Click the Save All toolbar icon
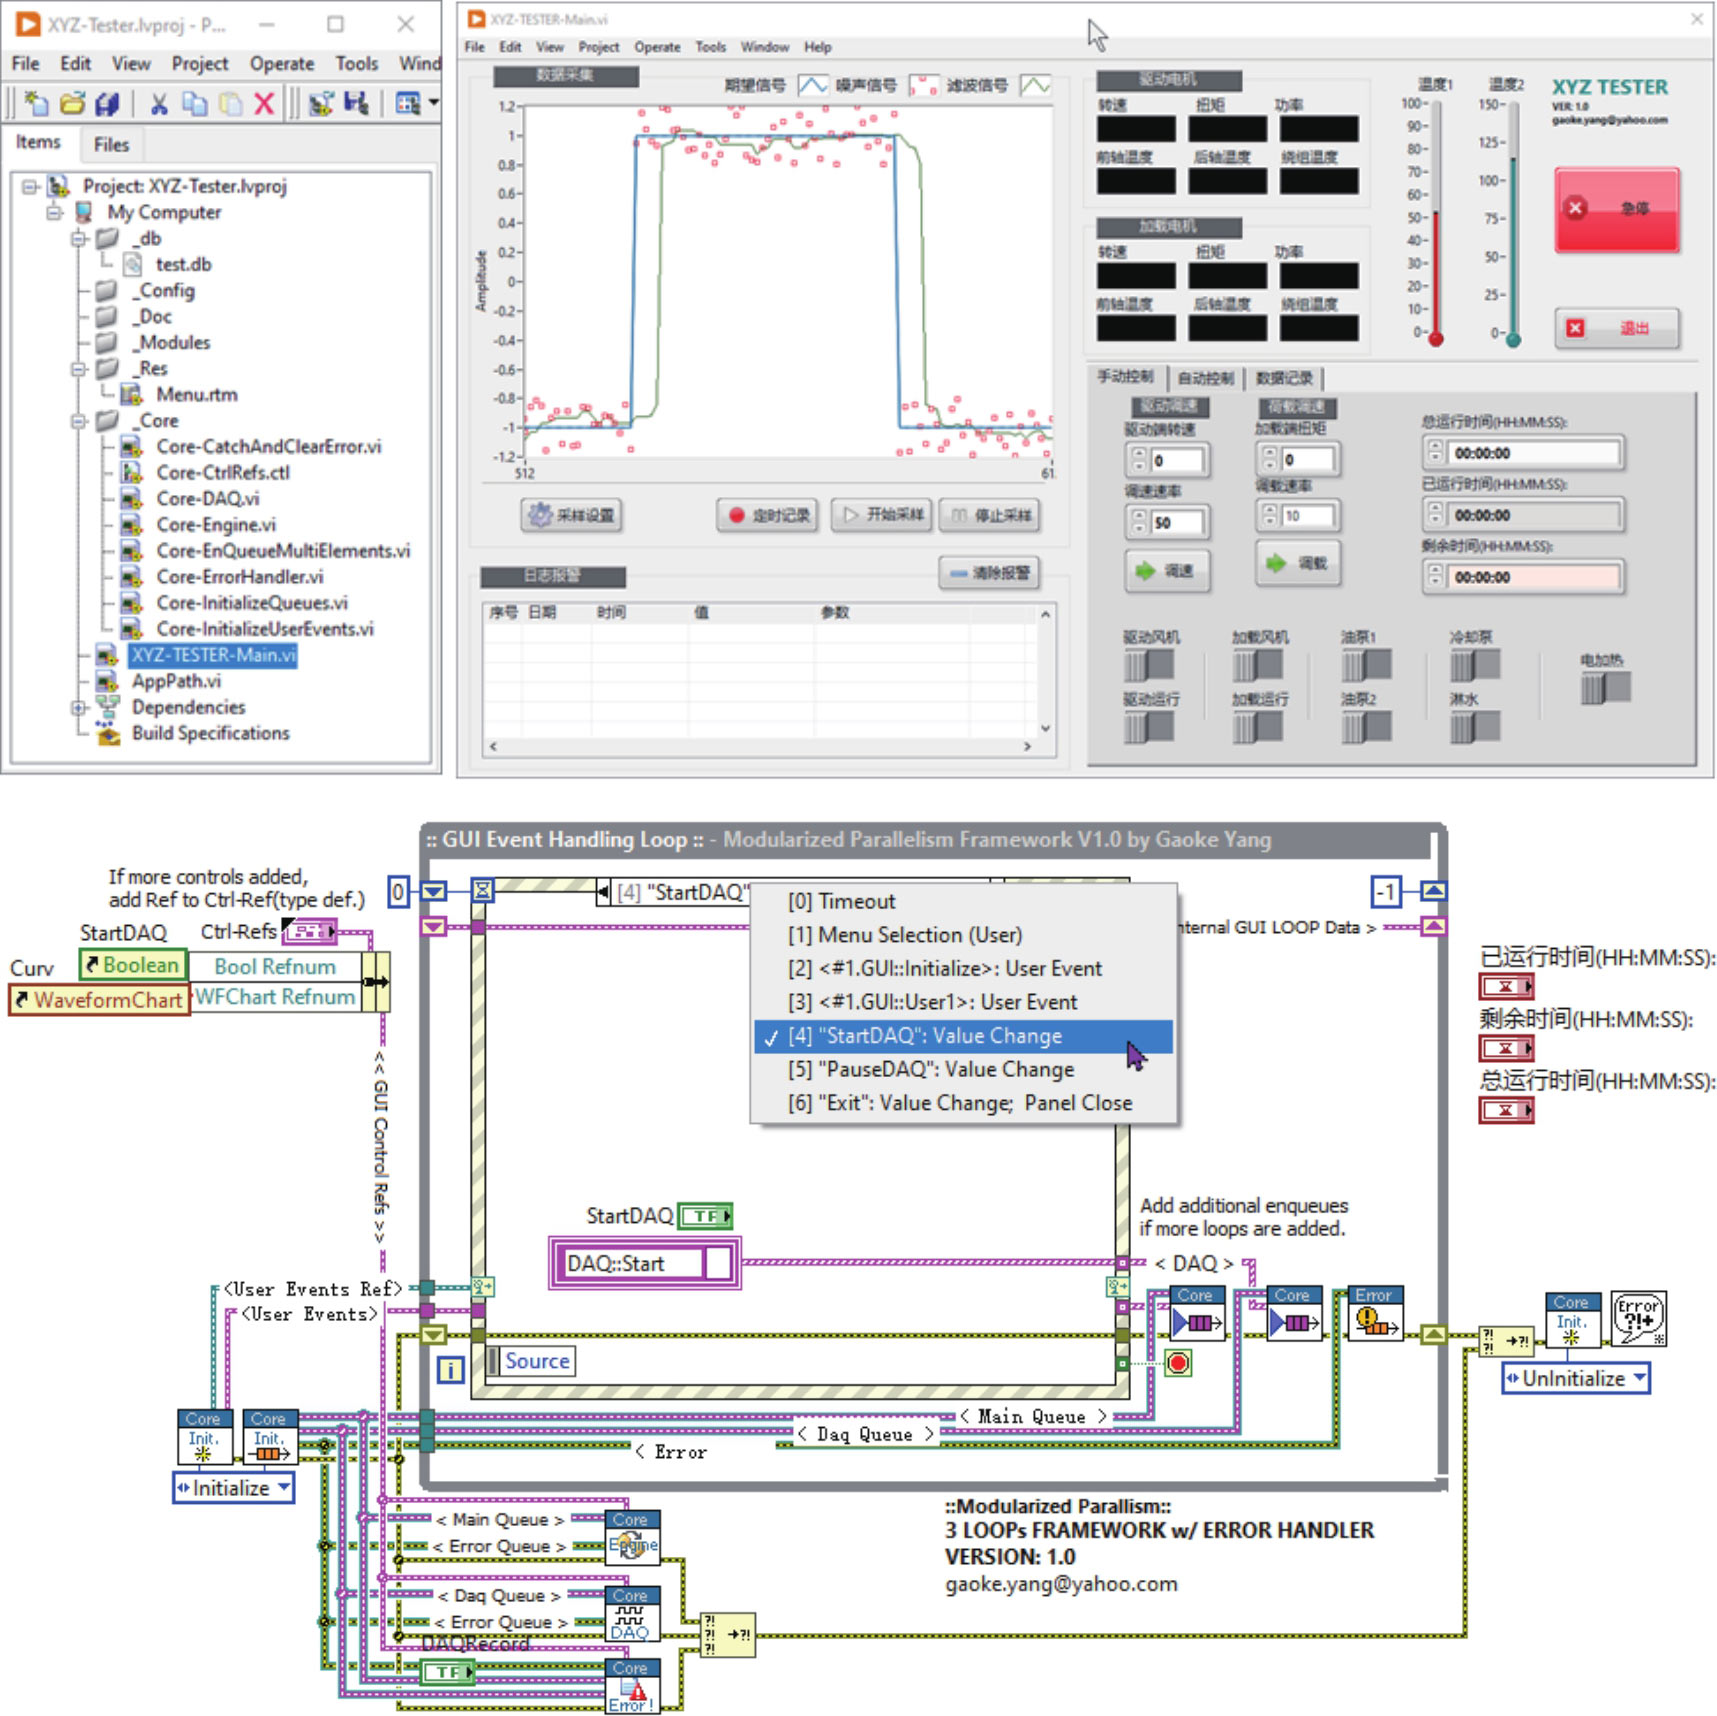 point(107,103)
